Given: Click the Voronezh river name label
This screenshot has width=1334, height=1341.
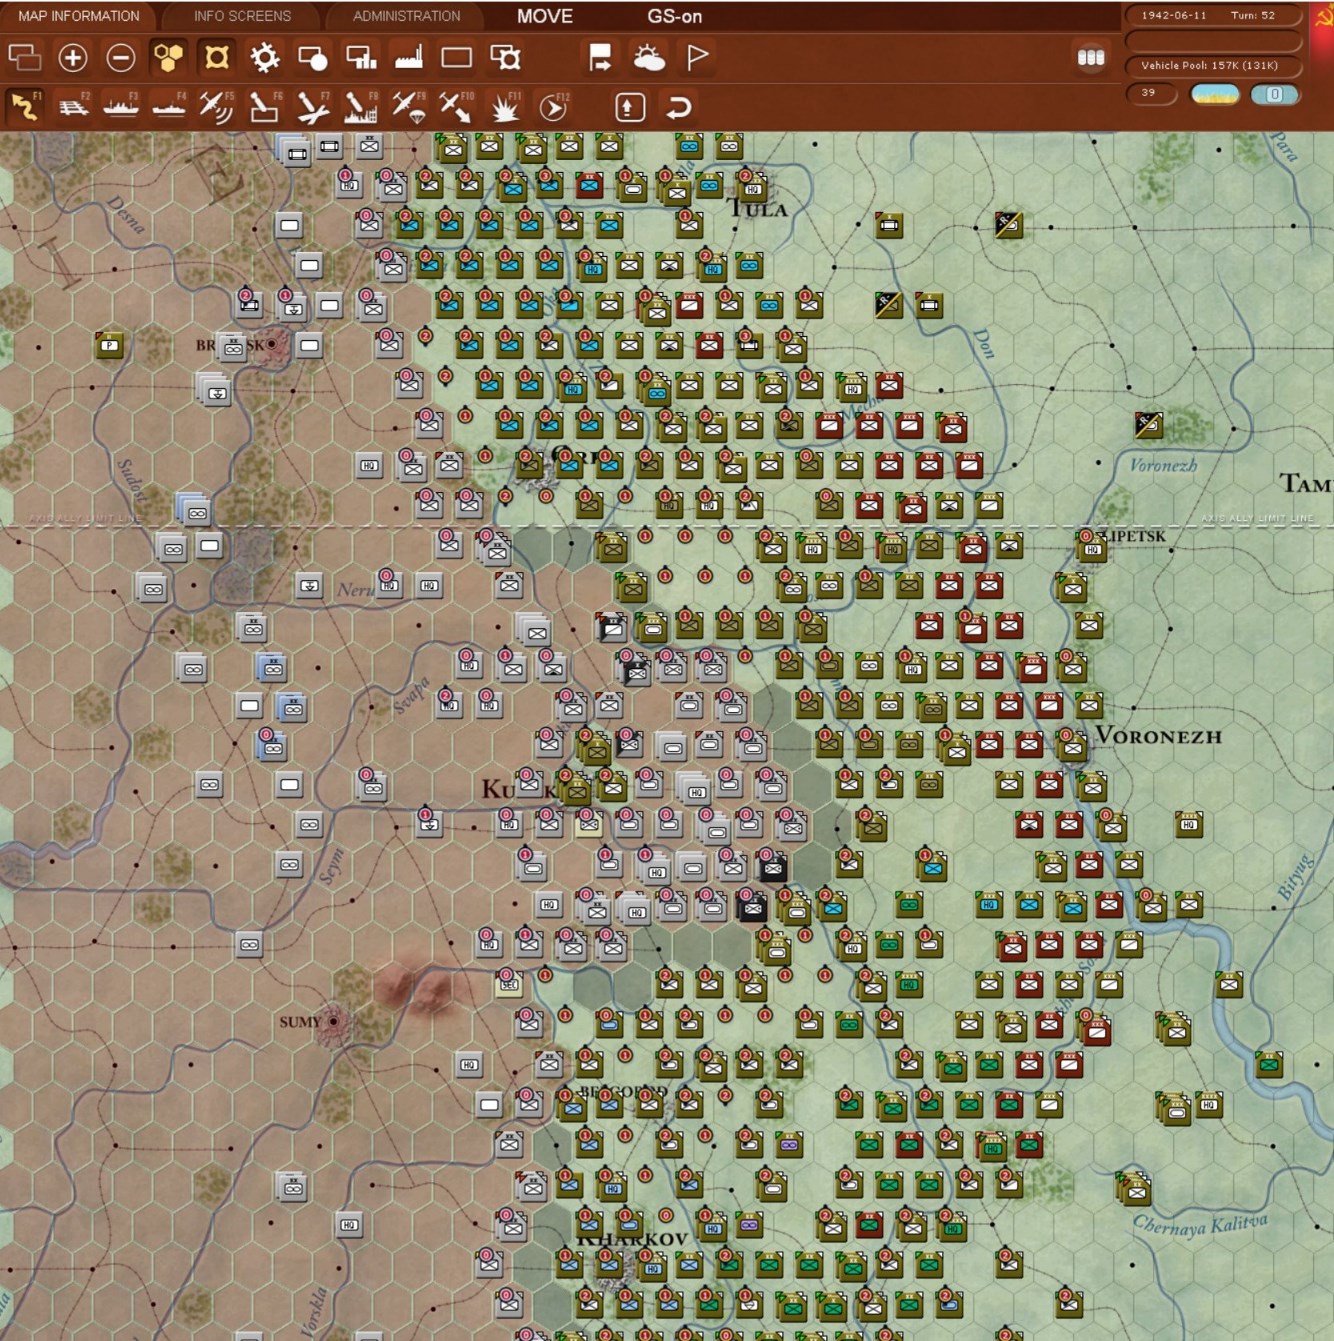Looking at the screenshot, I should [1163, 465].
